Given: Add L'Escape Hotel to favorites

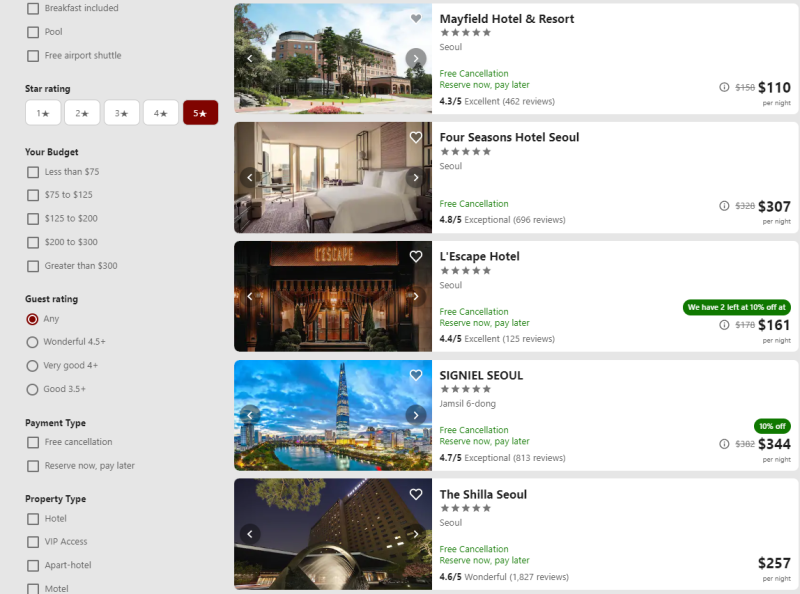Looking at the screenshot, I should click(x=416, y=256).
